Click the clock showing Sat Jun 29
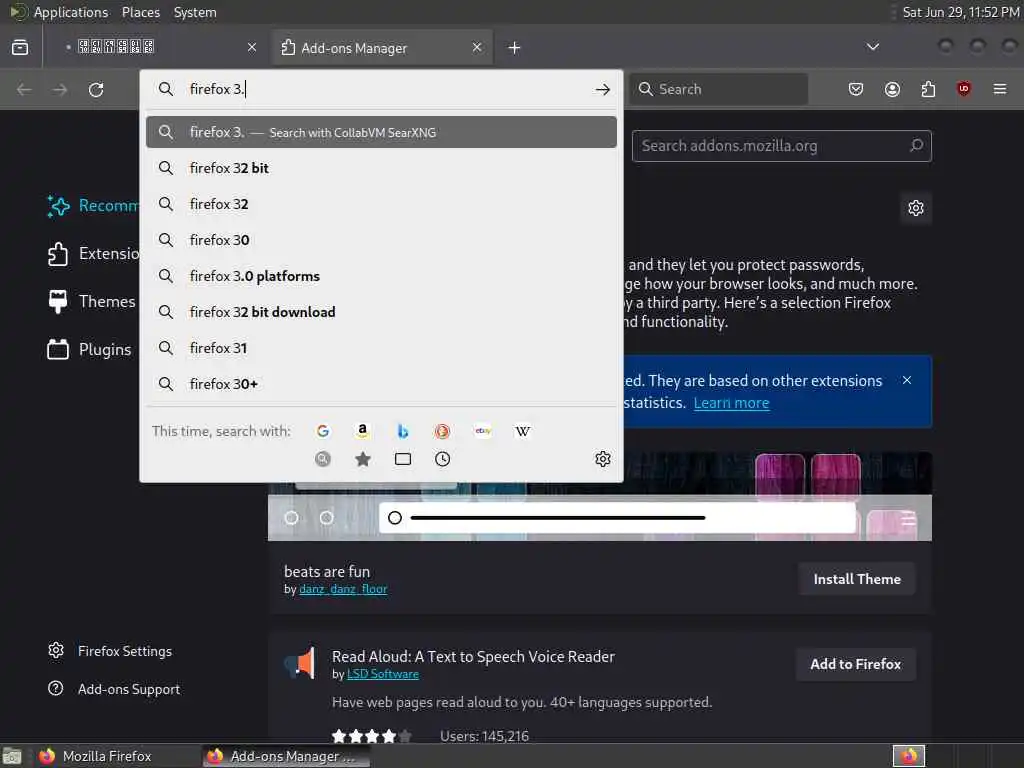Screen dimensions: 1024x768 [x=961, y=12]
